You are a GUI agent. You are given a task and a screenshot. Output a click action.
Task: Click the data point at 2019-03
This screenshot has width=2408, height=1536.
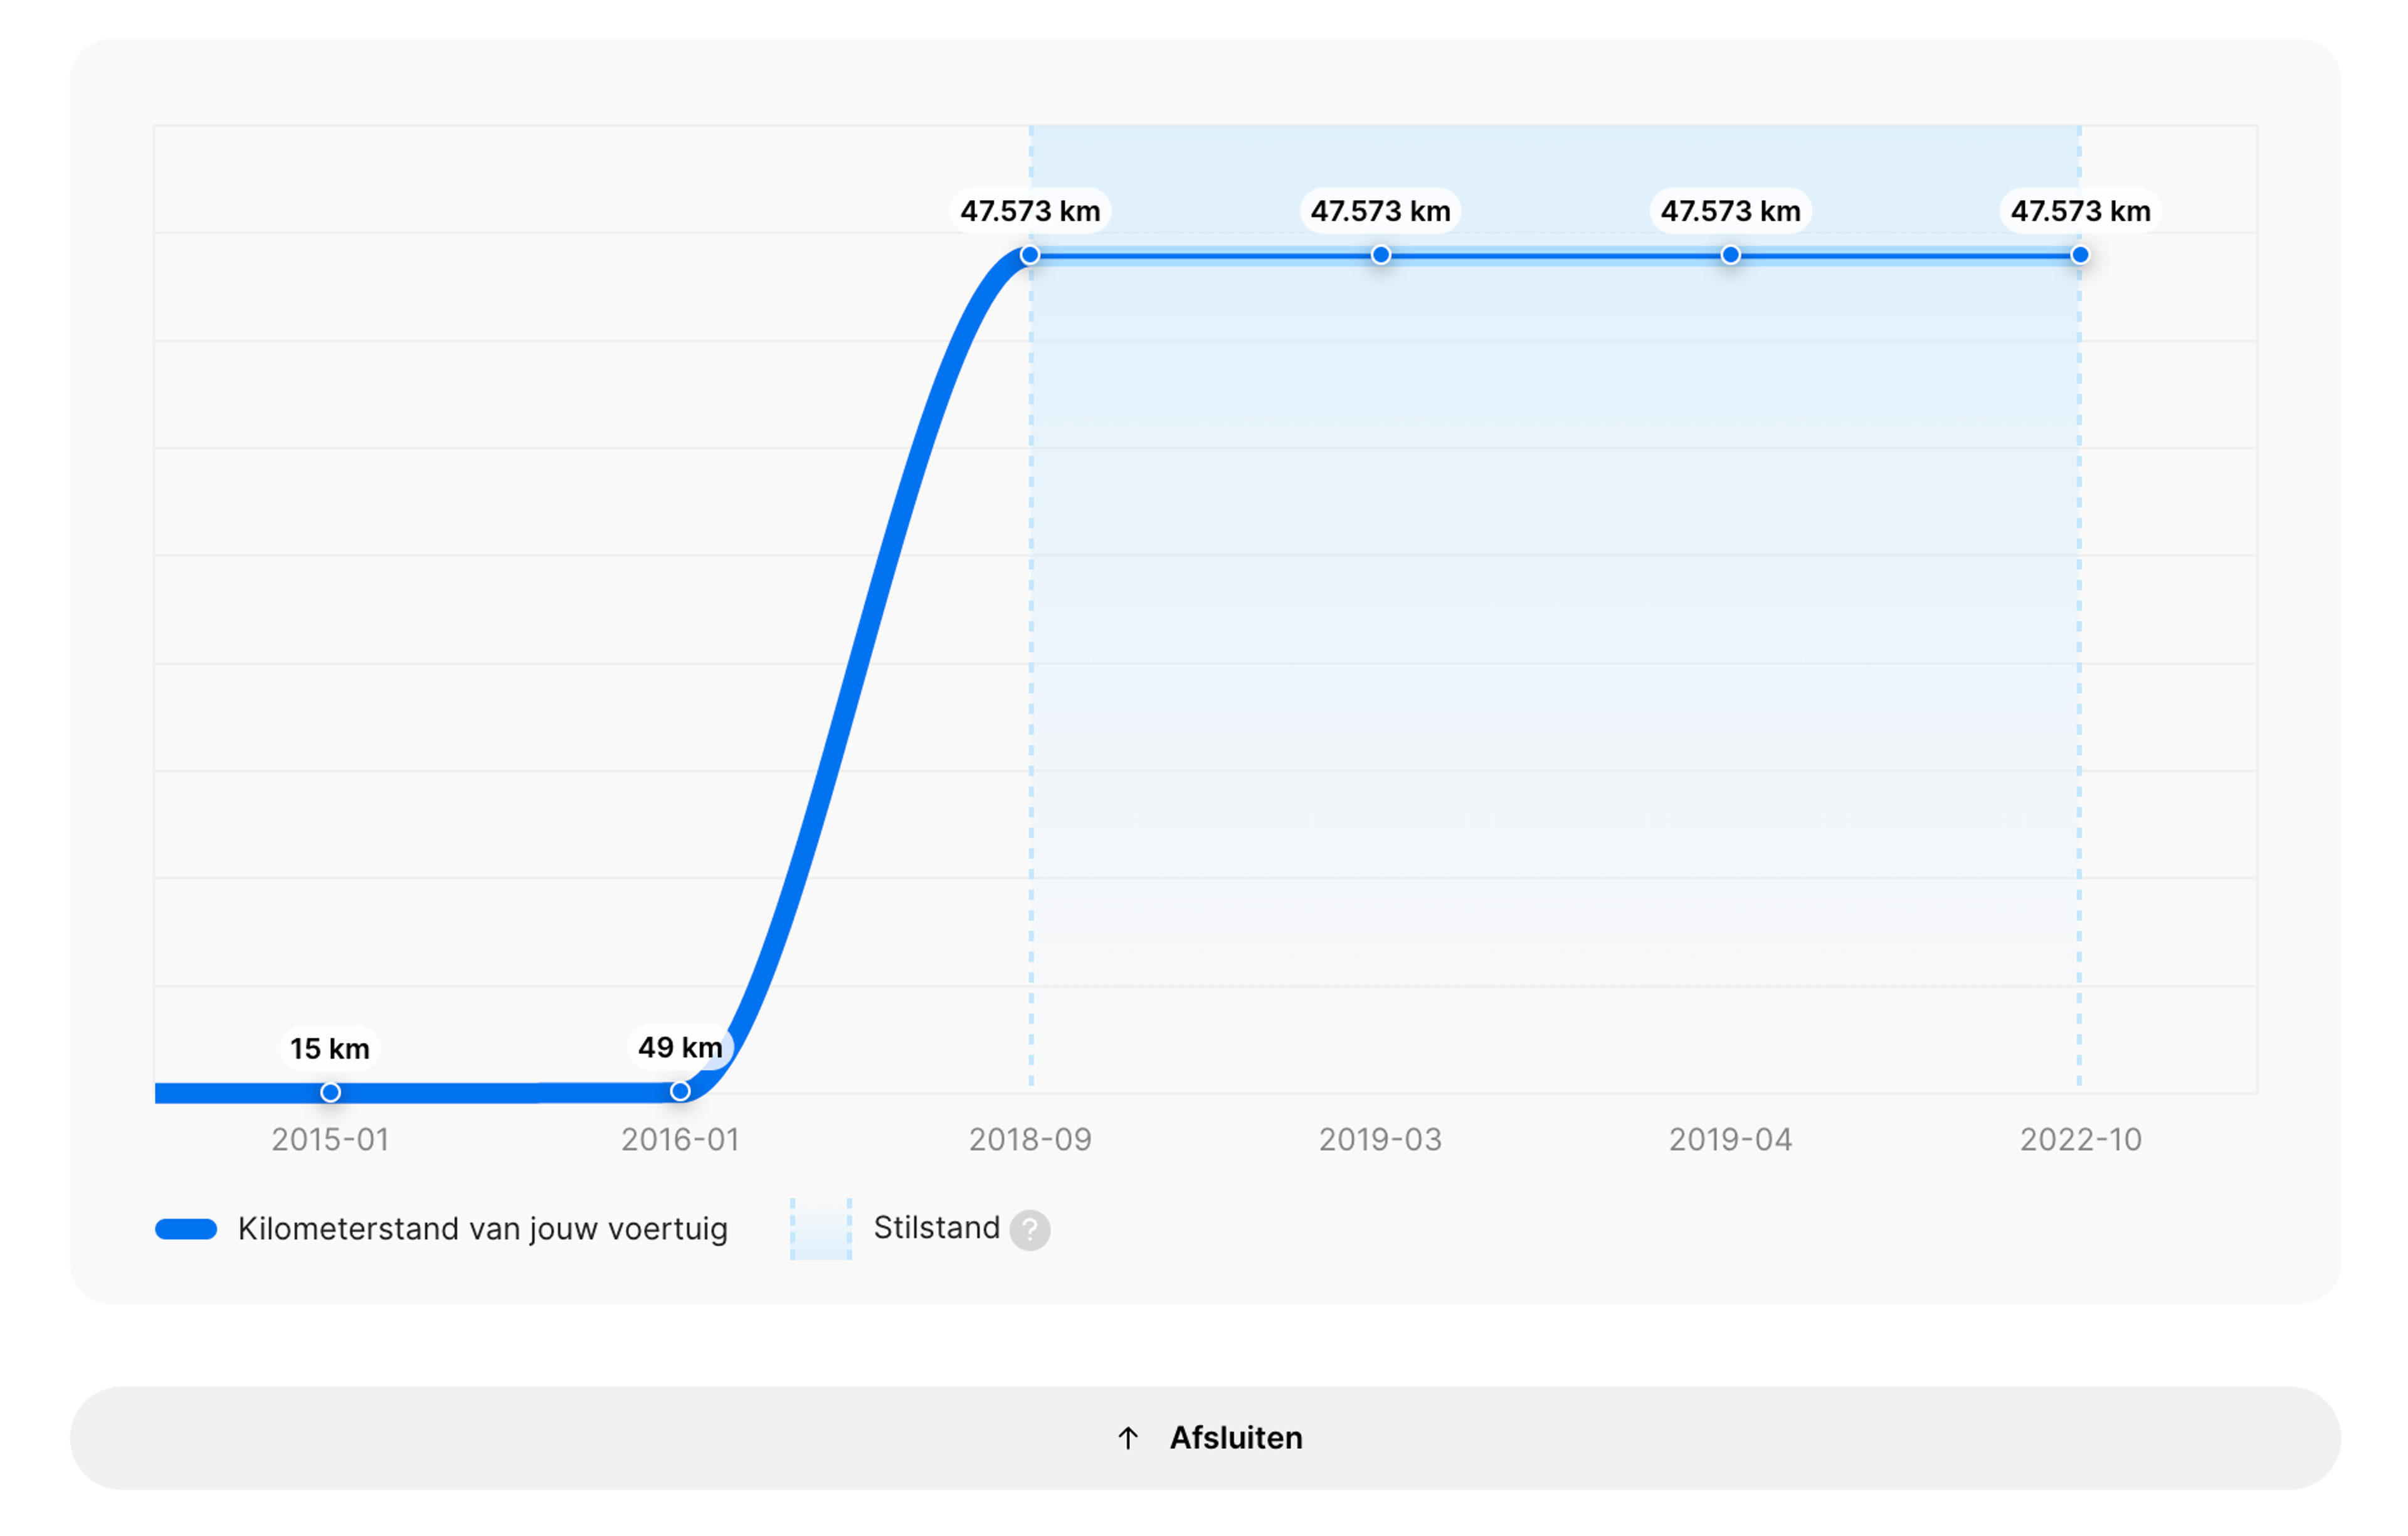(1381, 255)
